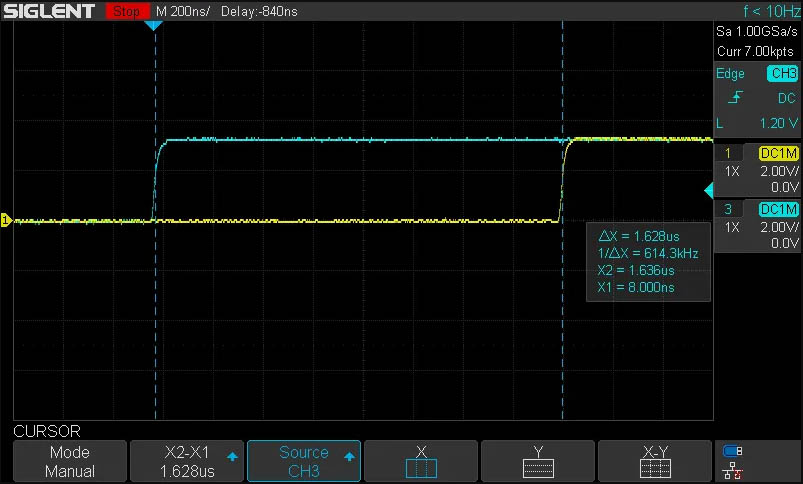Click the X1 = 8.000ns readout
This screenshot has width=803, height=484.
coord(636,287)
